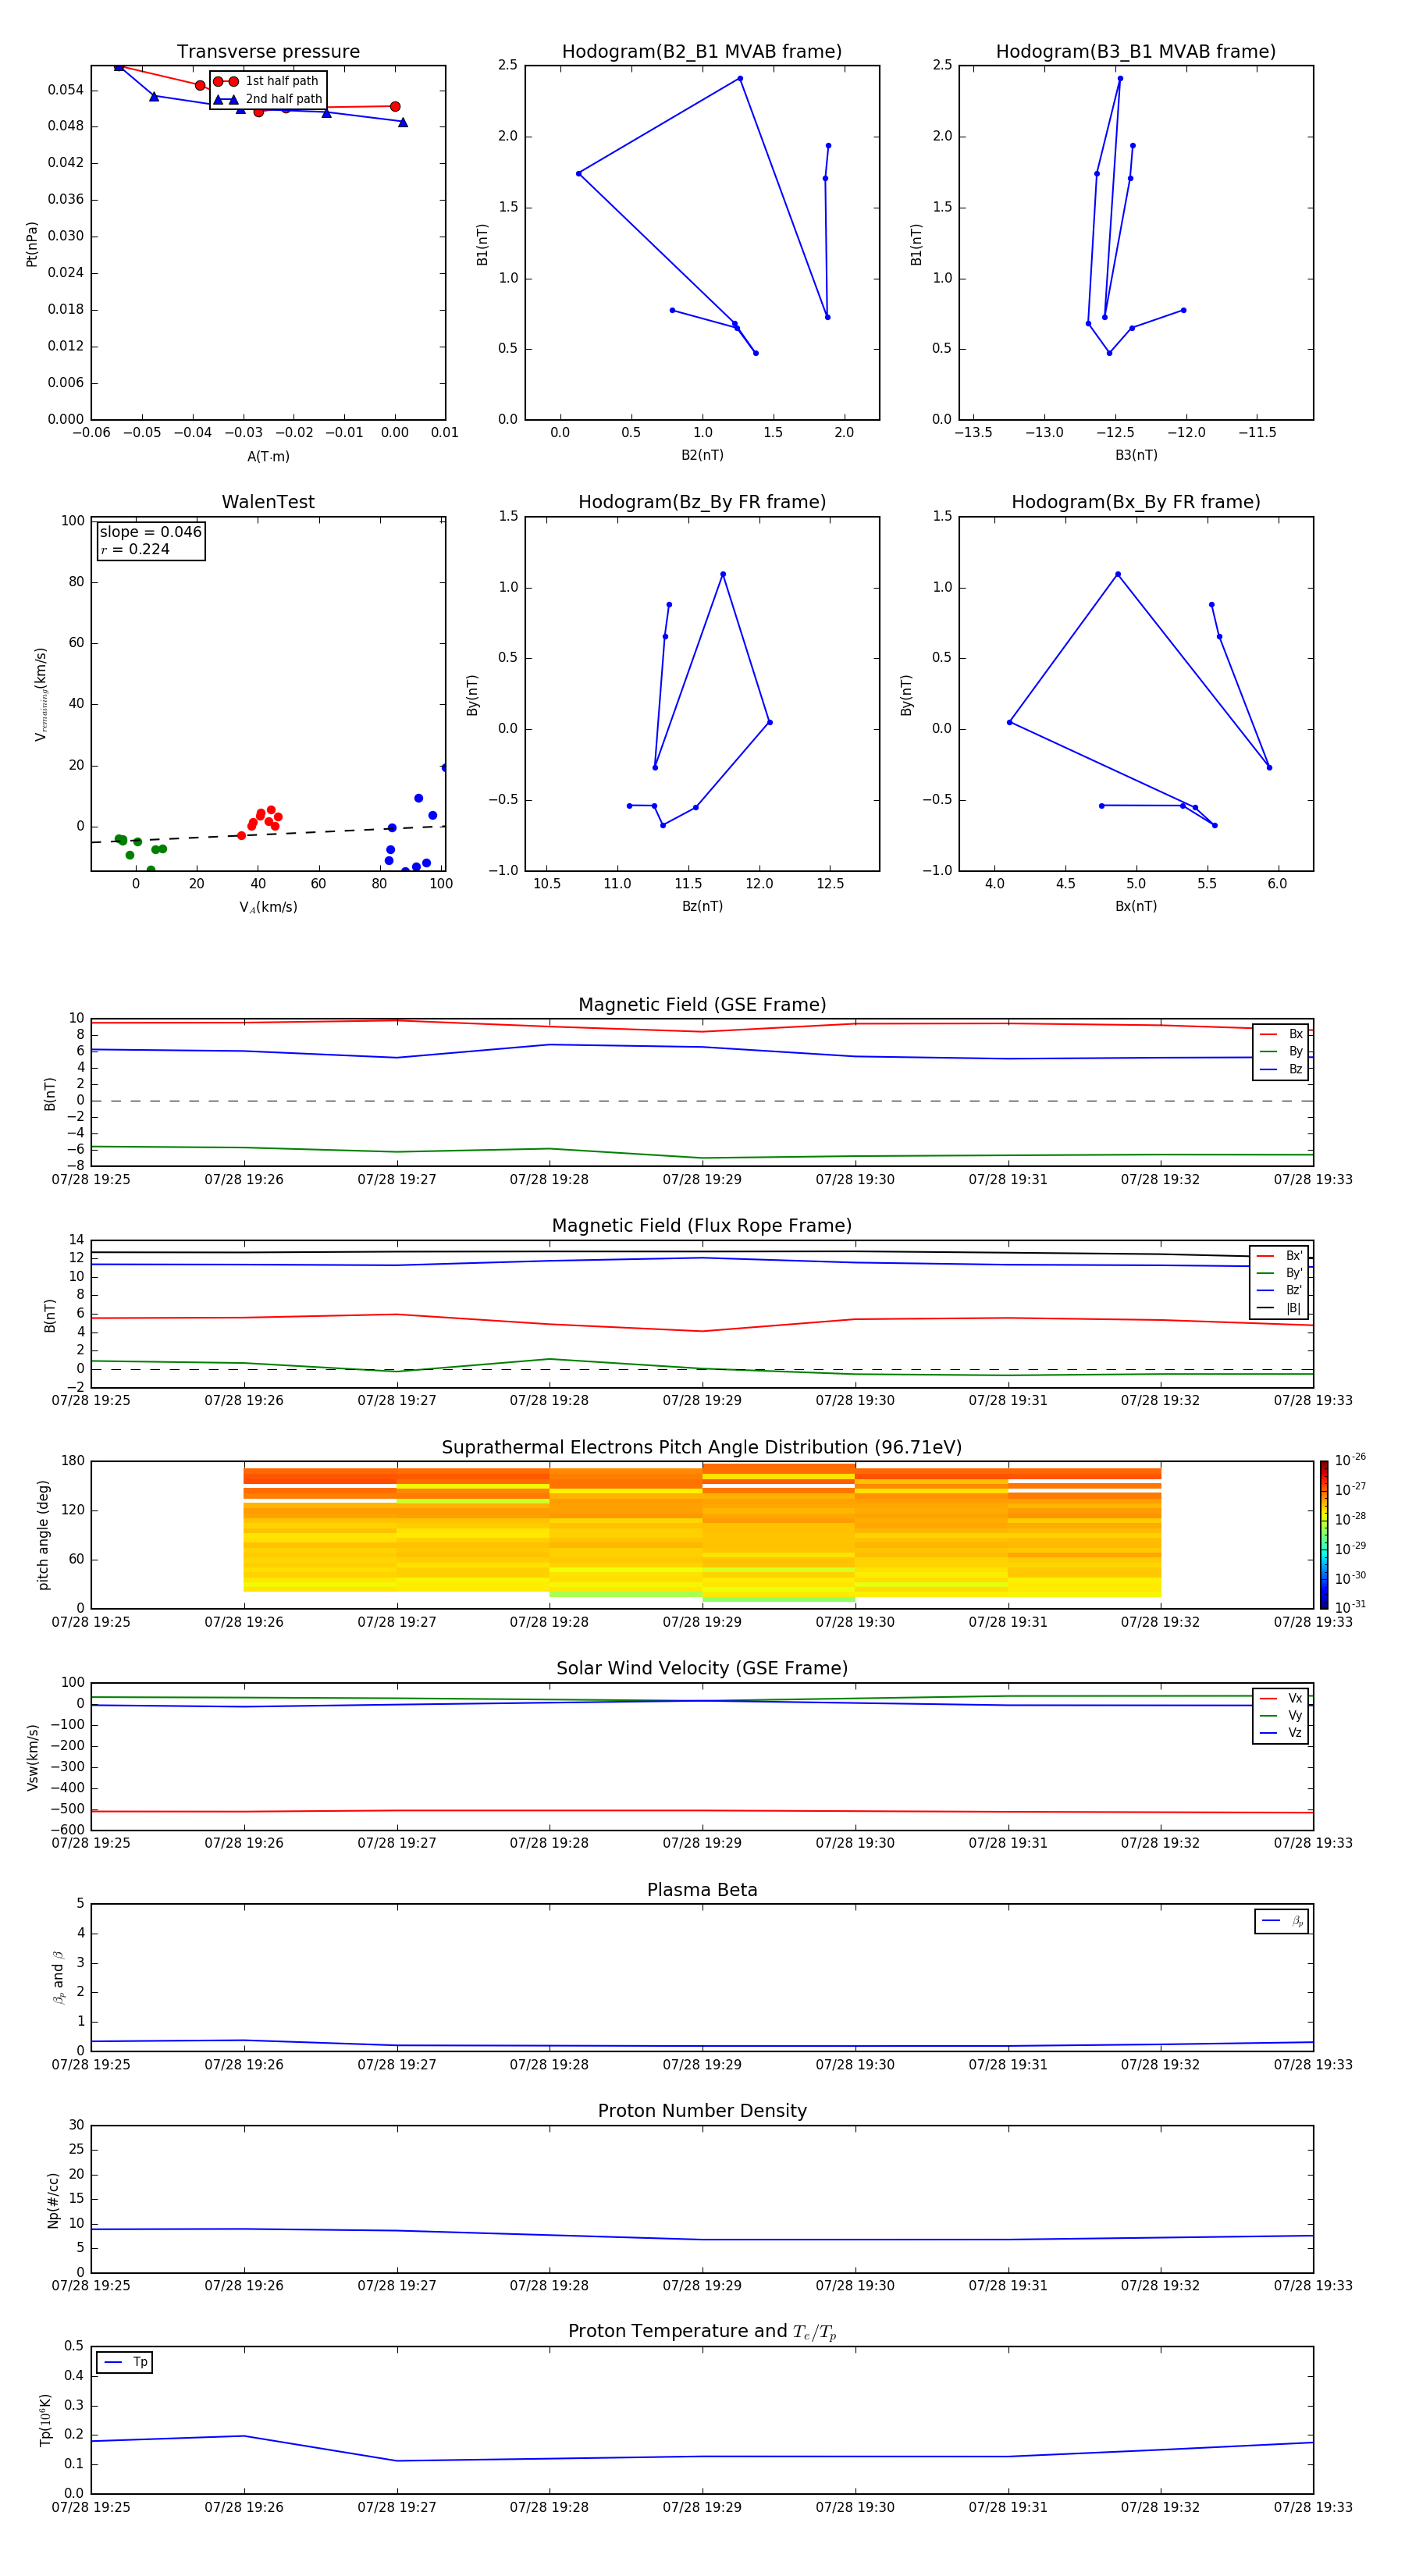This screenshot has height=2576, width=1405.
Task: Click the peak point in Bz_By hodogram
Action: point(723,574)
